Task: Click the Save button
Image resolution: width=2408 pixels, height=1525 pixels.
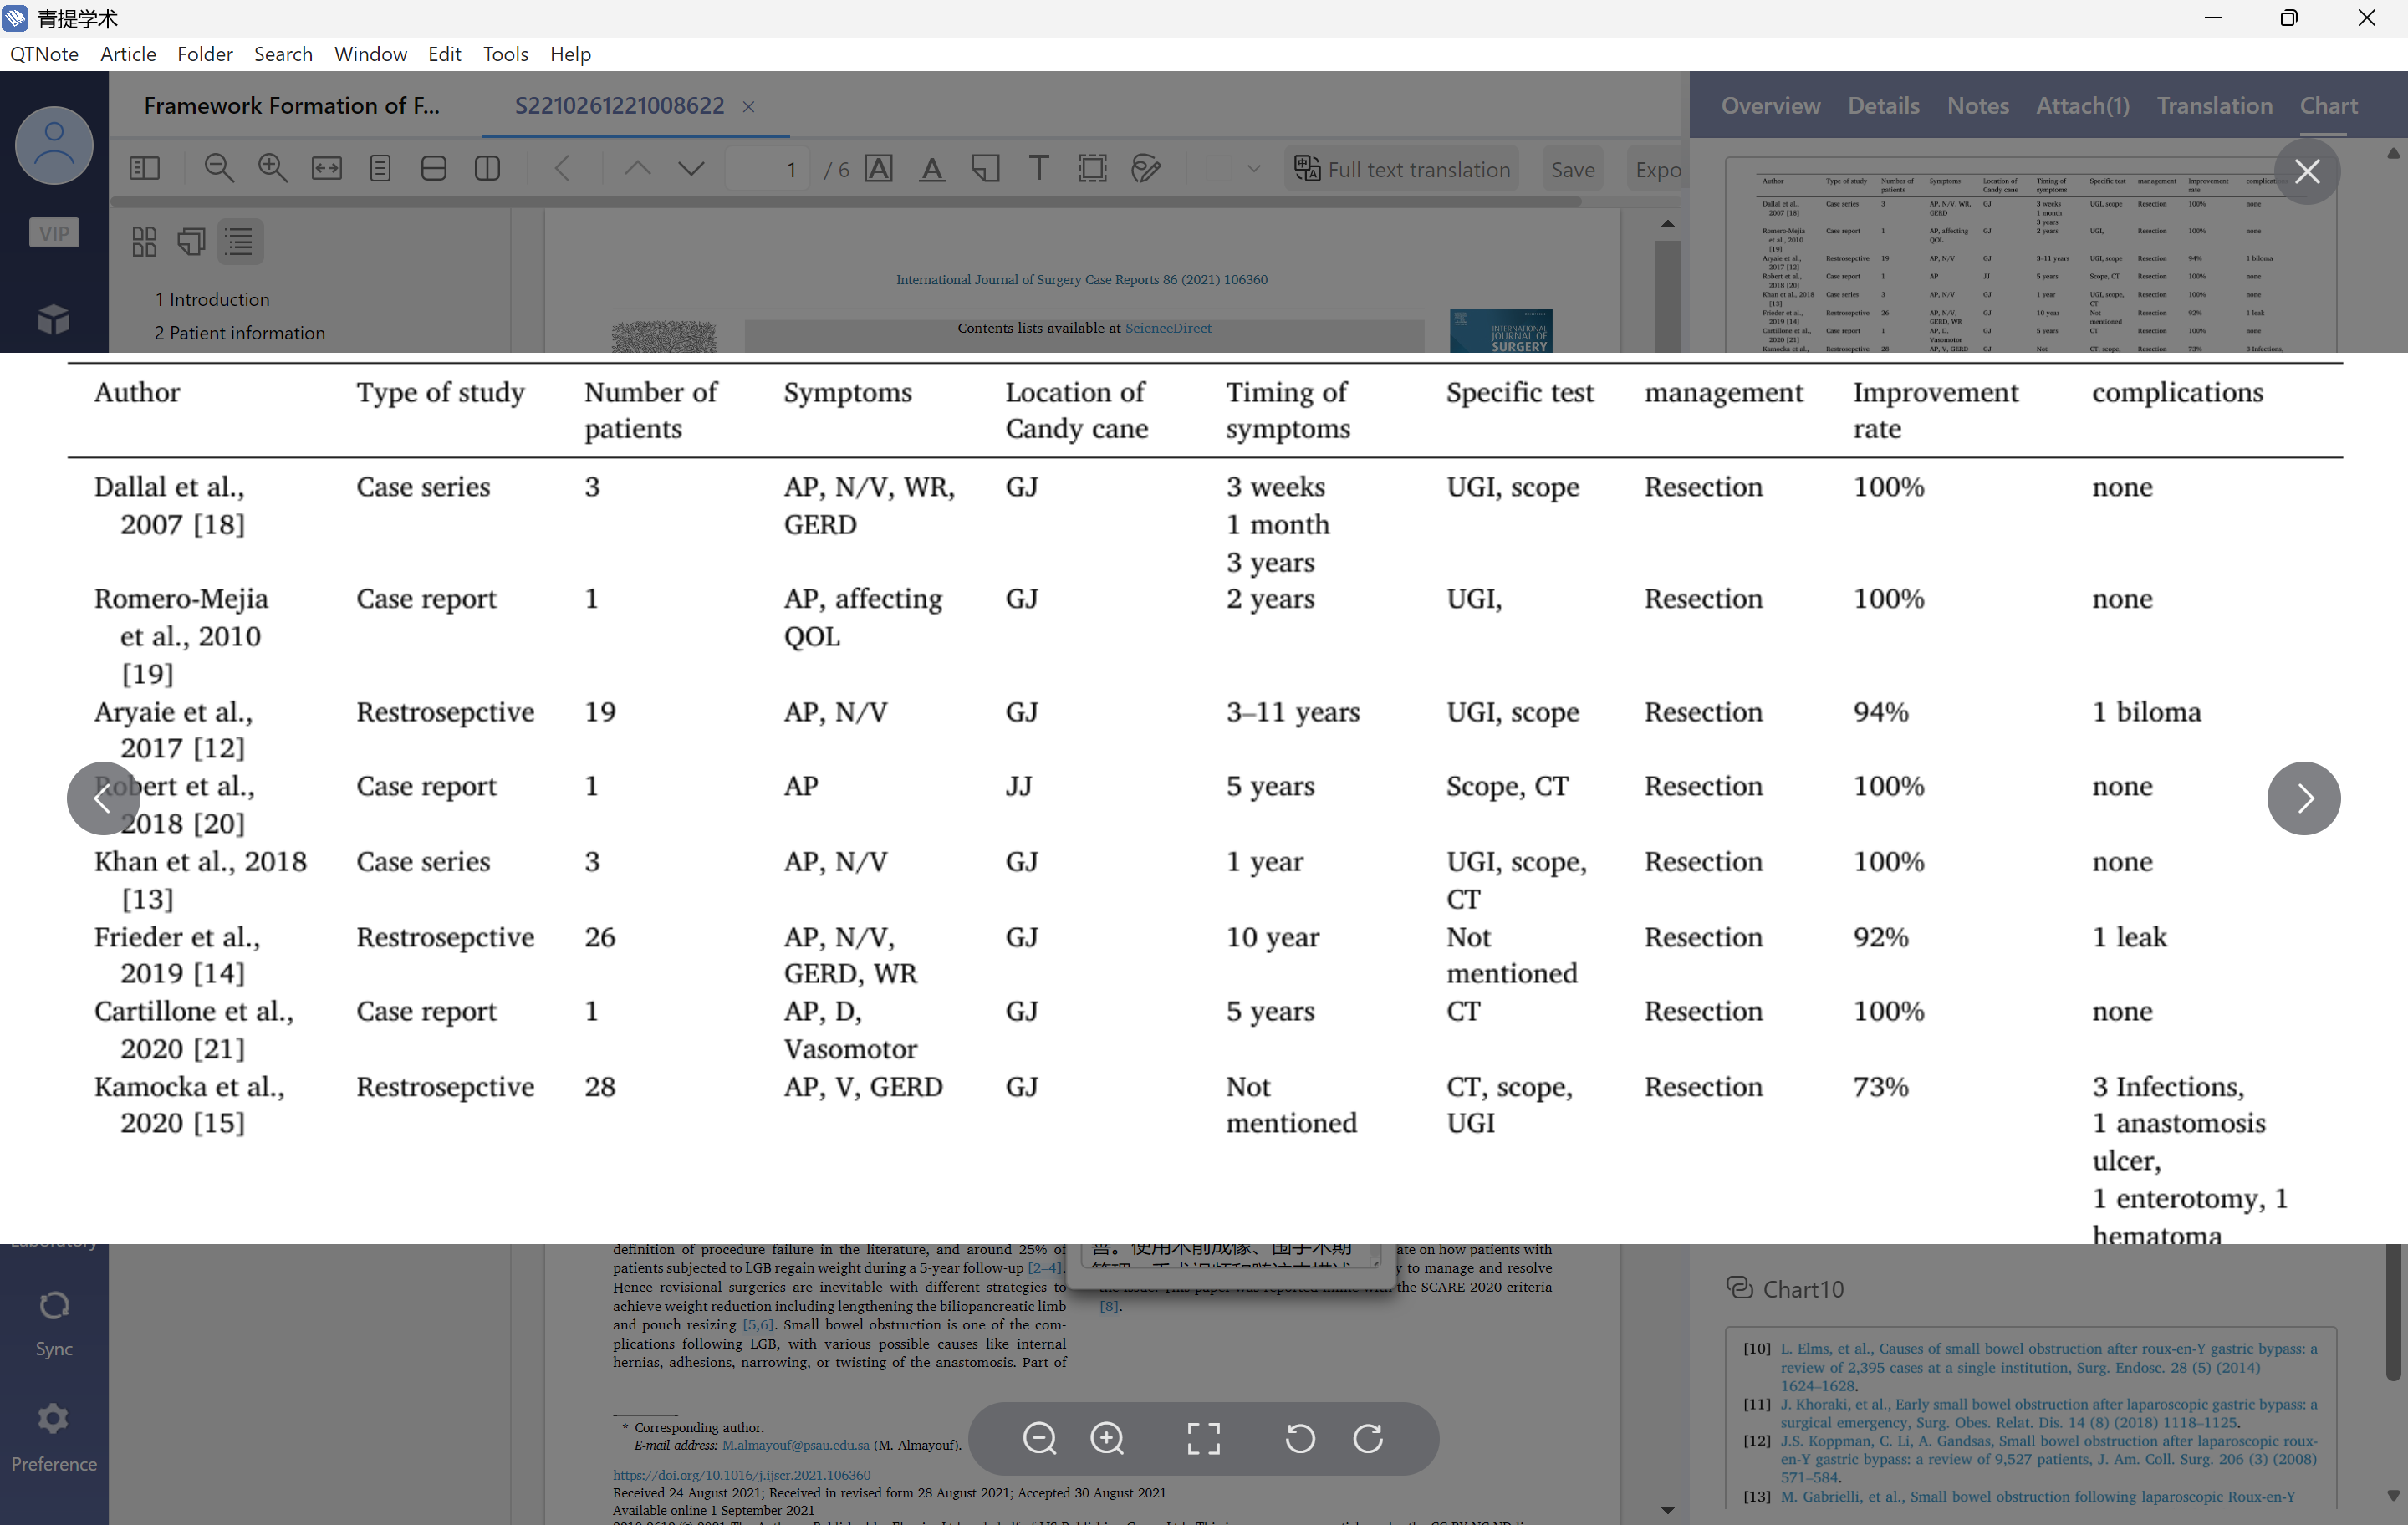Action: (x=1573, y=169)
